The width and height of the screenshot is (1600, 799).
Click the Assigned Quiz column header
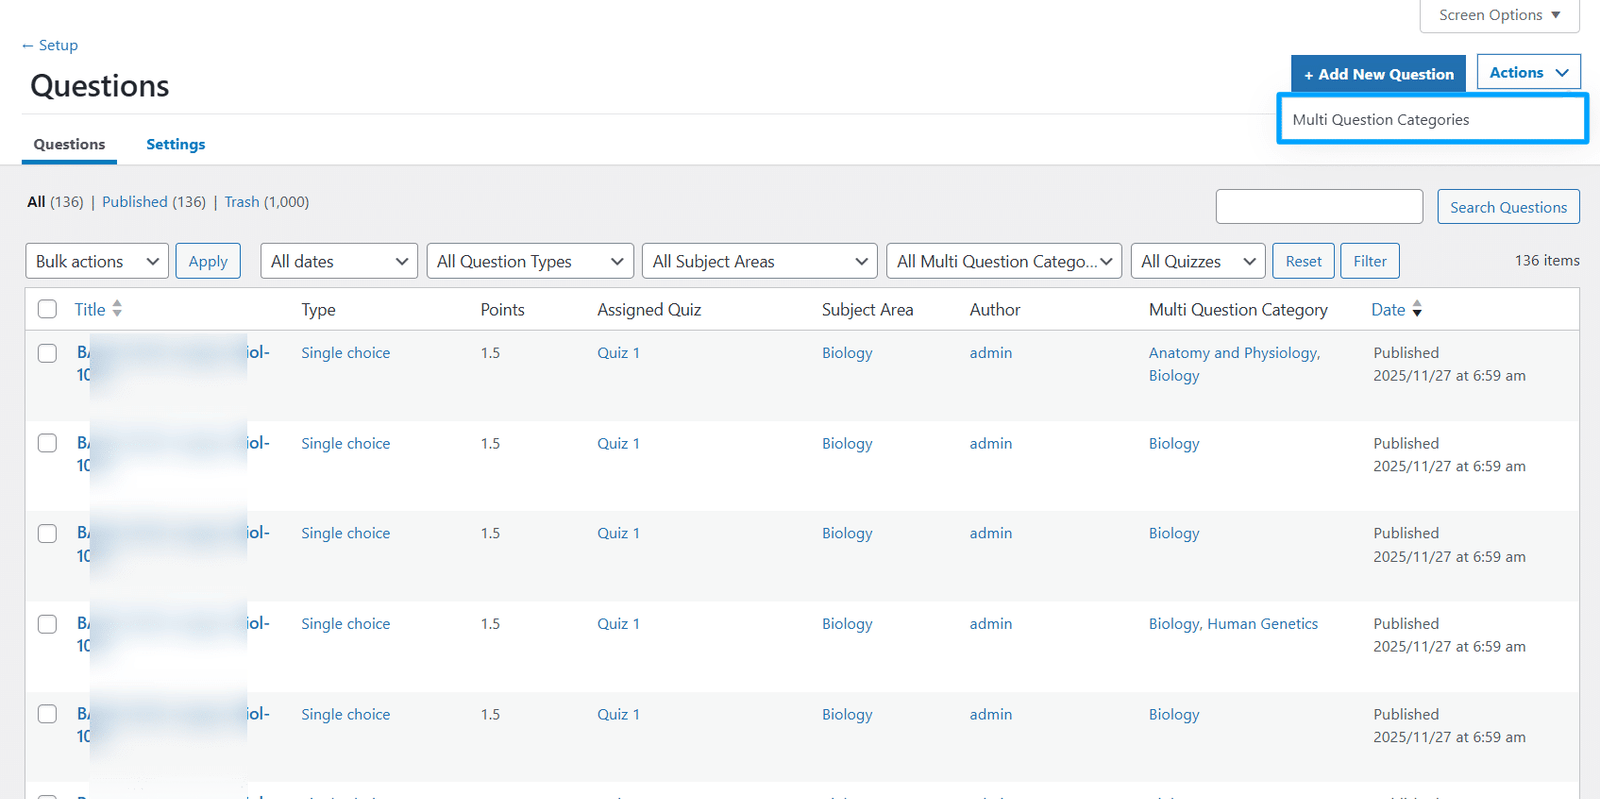click(x=649, y=310)
